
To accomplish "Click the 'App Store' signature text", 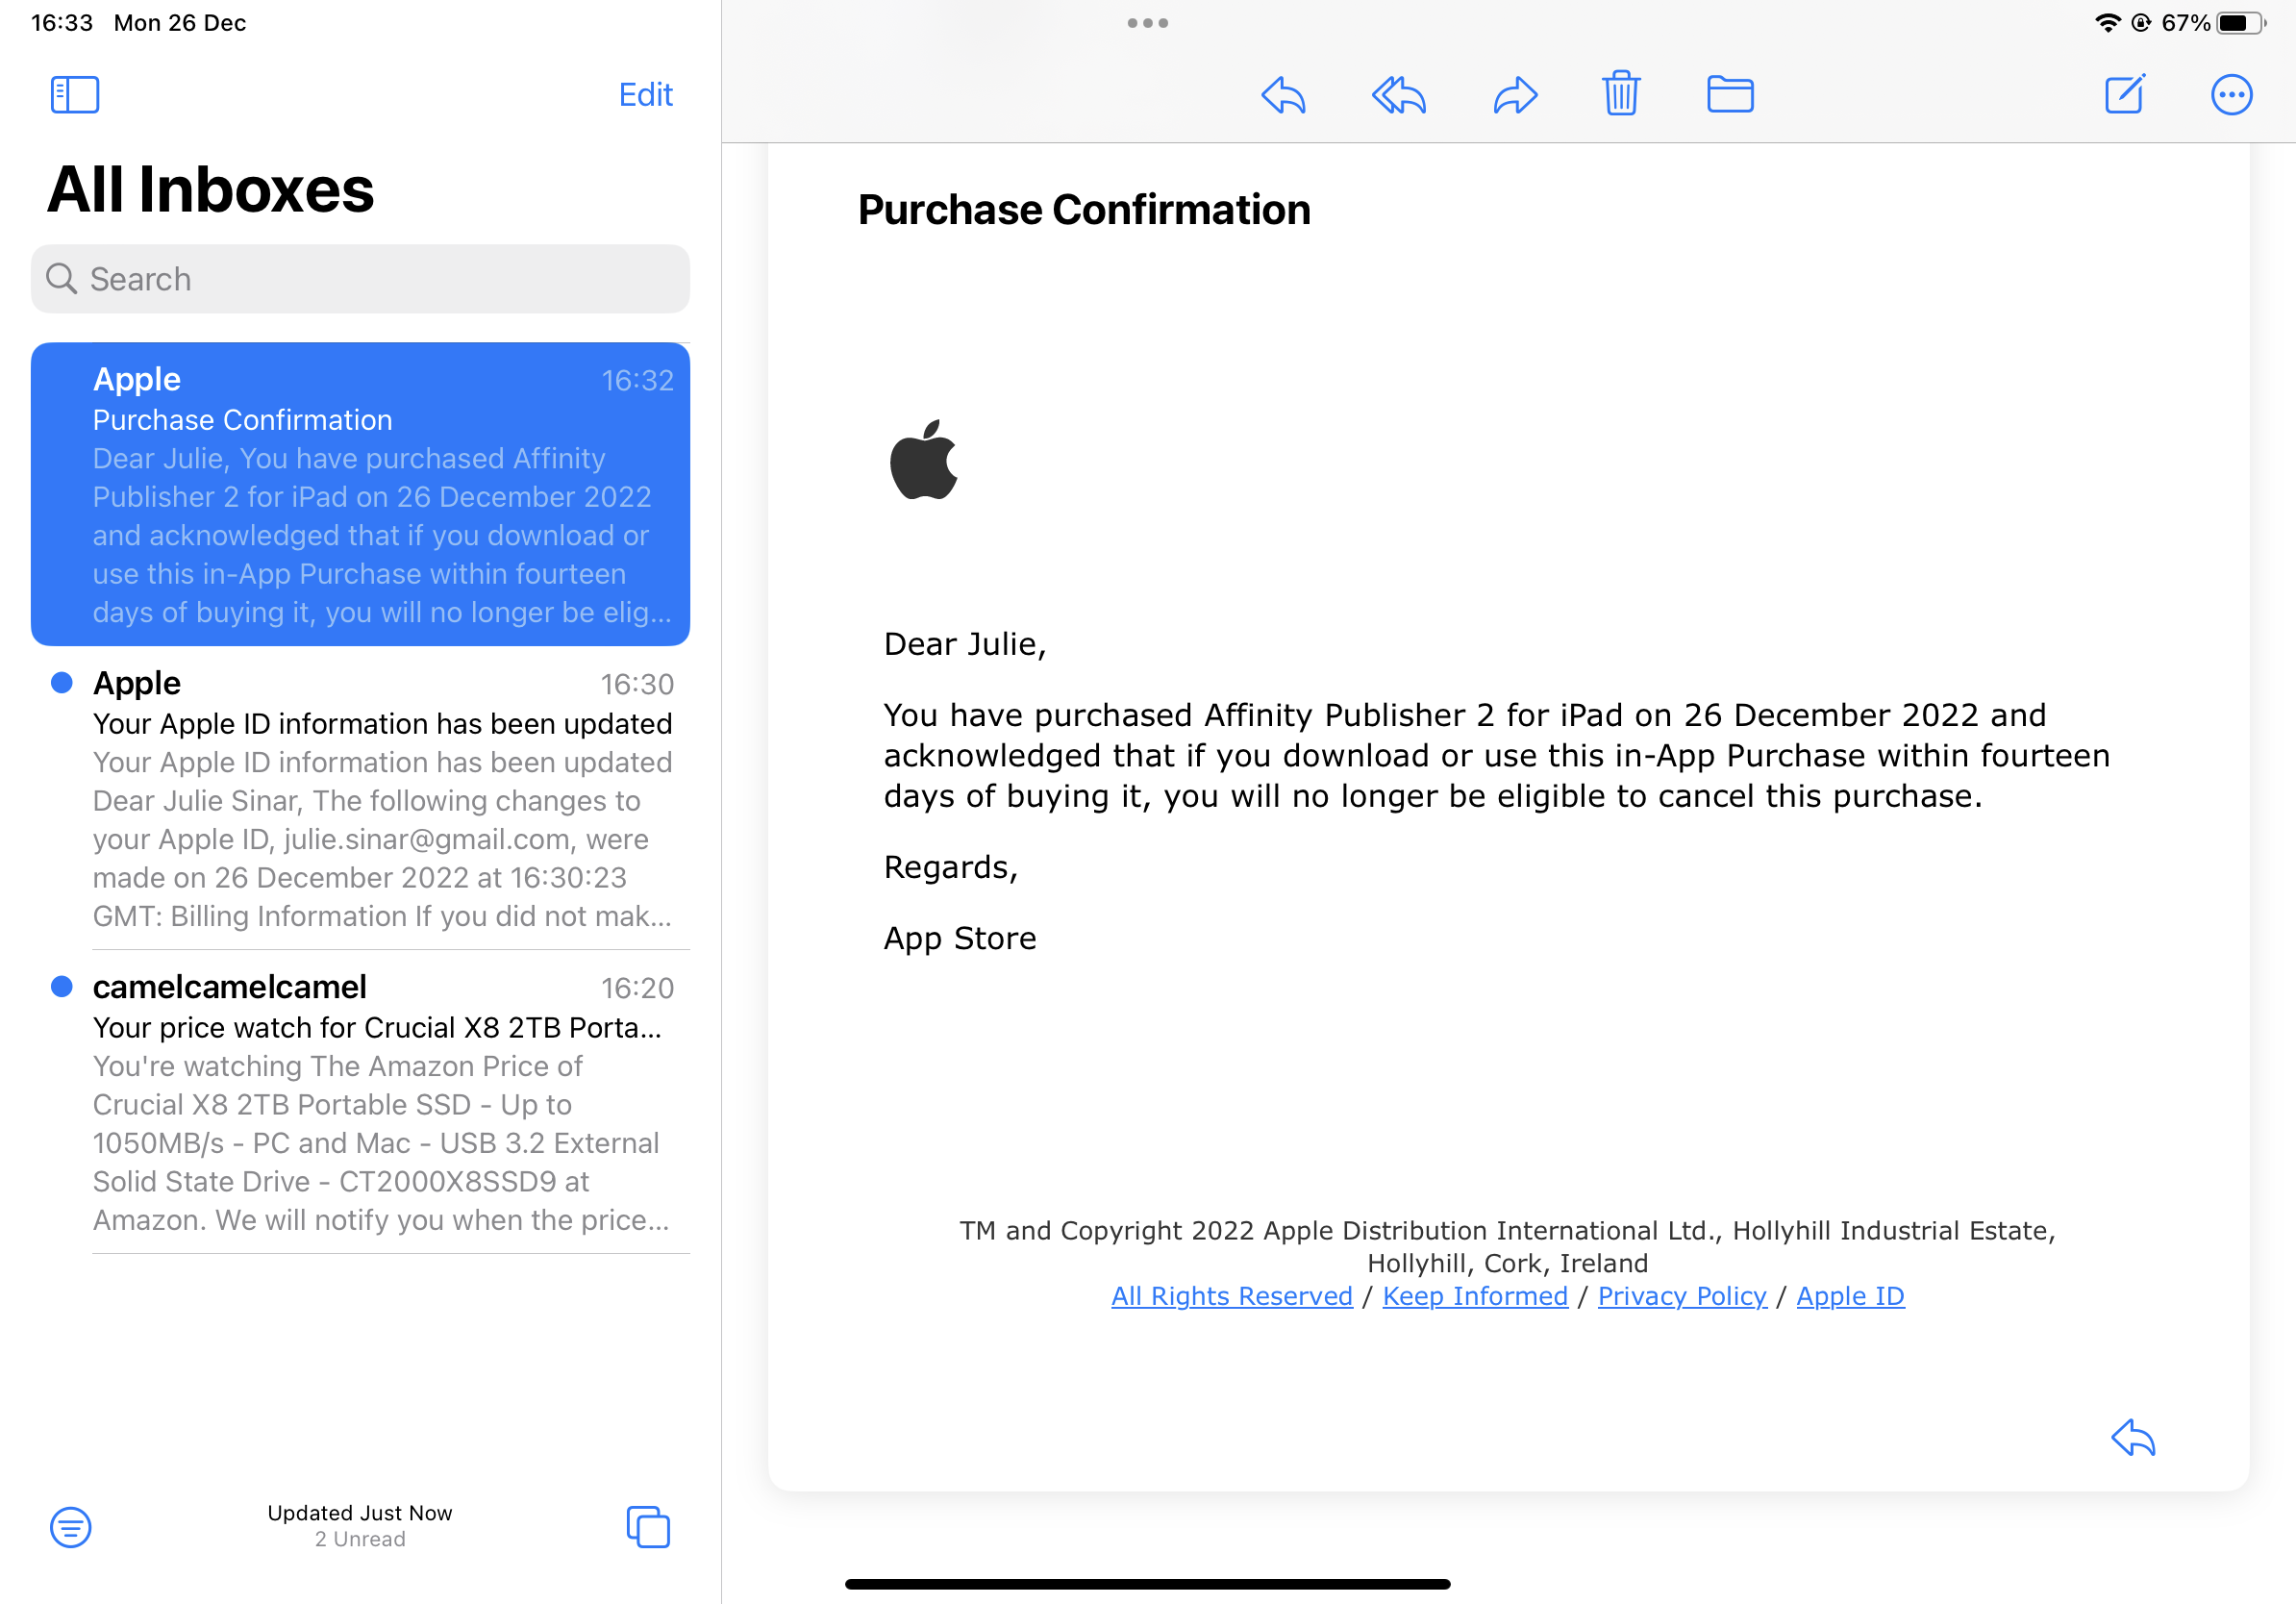I will click(960, 938).
